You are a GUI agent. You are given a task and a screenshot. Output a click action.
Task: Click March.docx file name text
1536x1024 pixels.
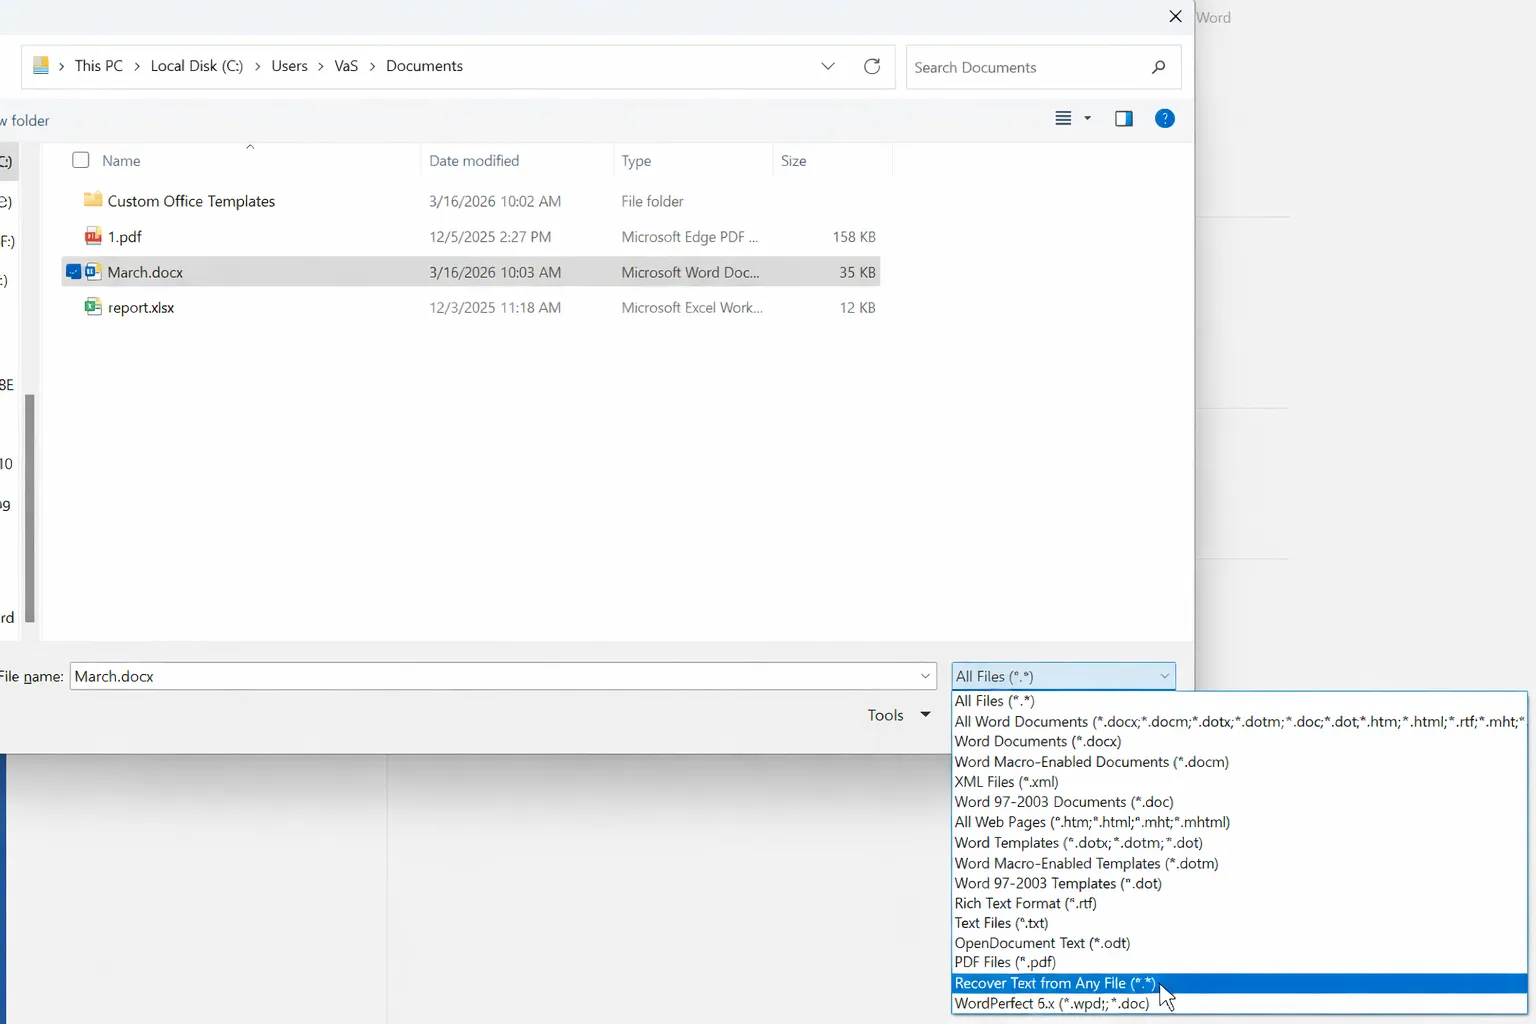click(x=145, y=272)
